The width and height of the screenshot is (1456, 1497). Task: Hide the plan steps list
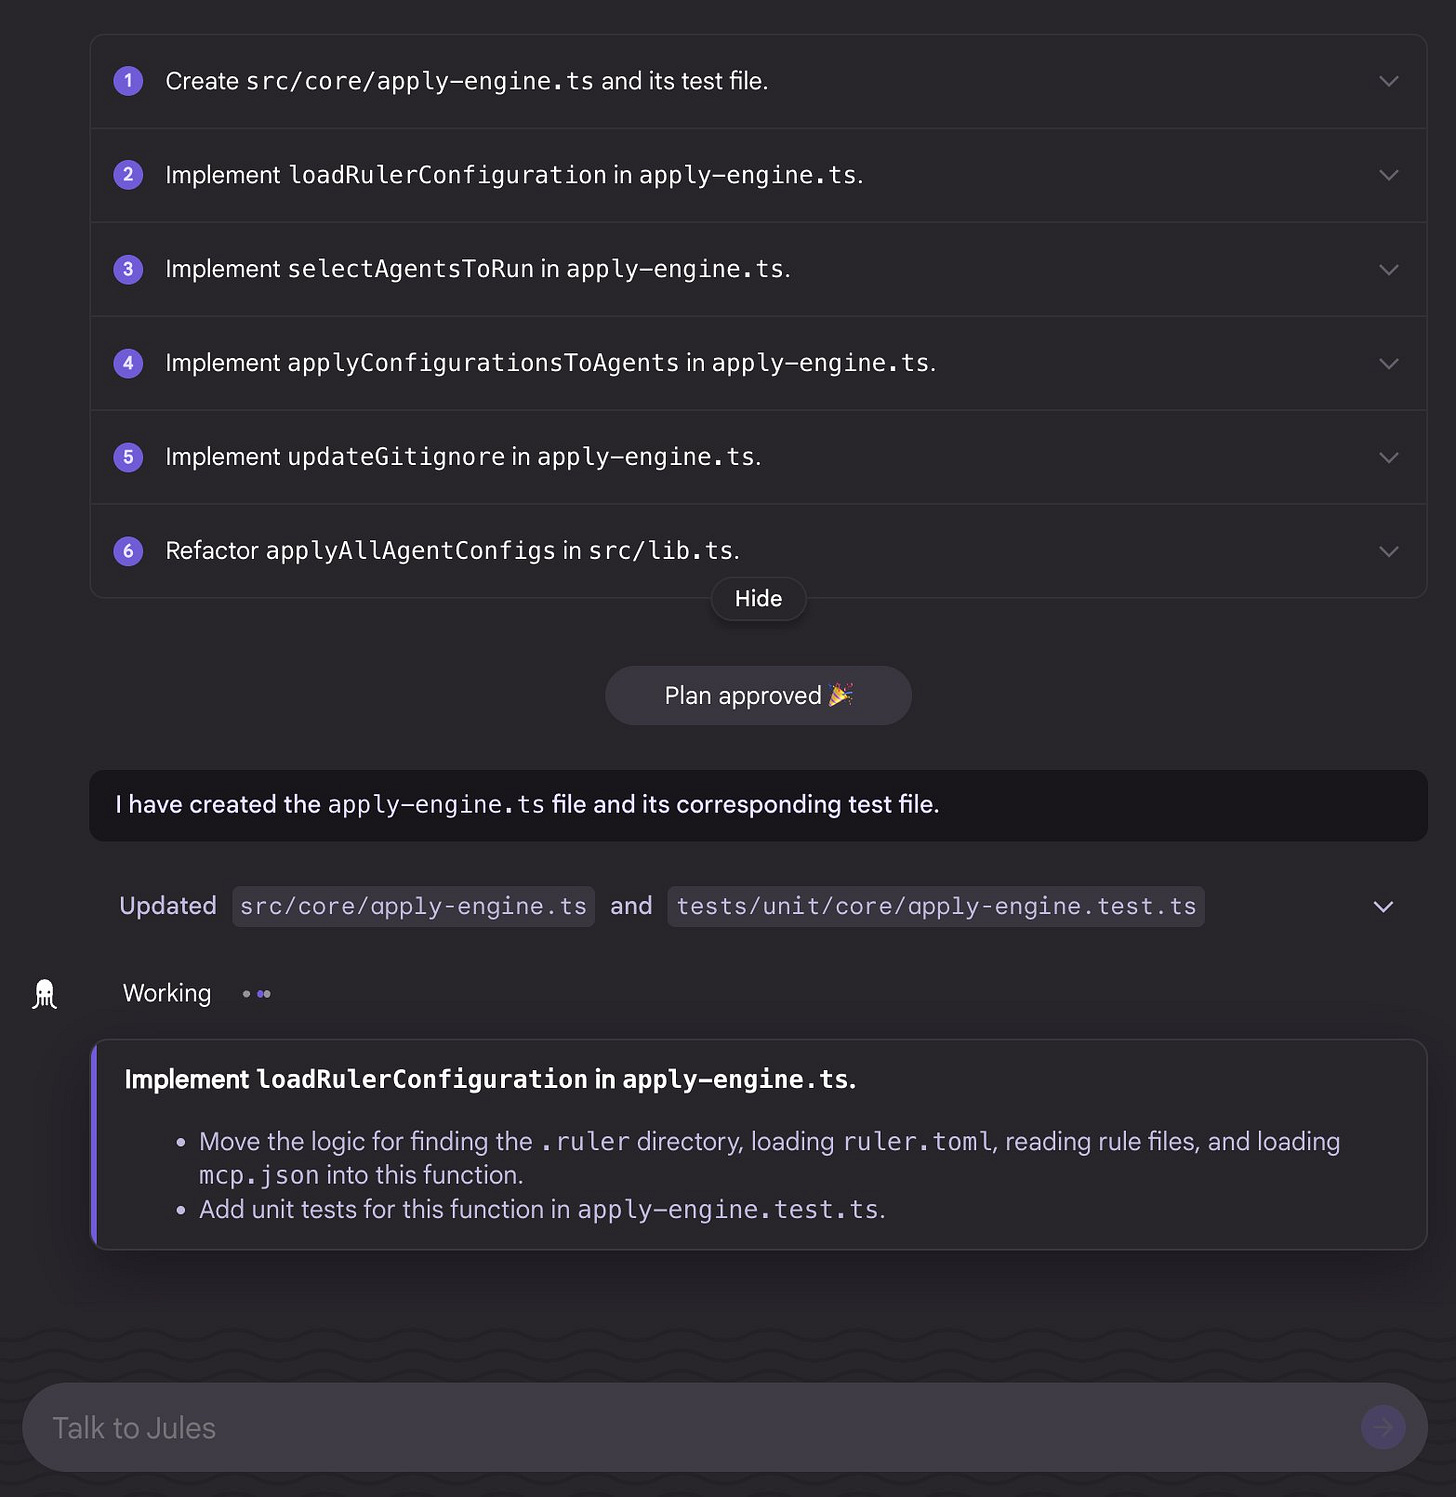pos(758,599)
